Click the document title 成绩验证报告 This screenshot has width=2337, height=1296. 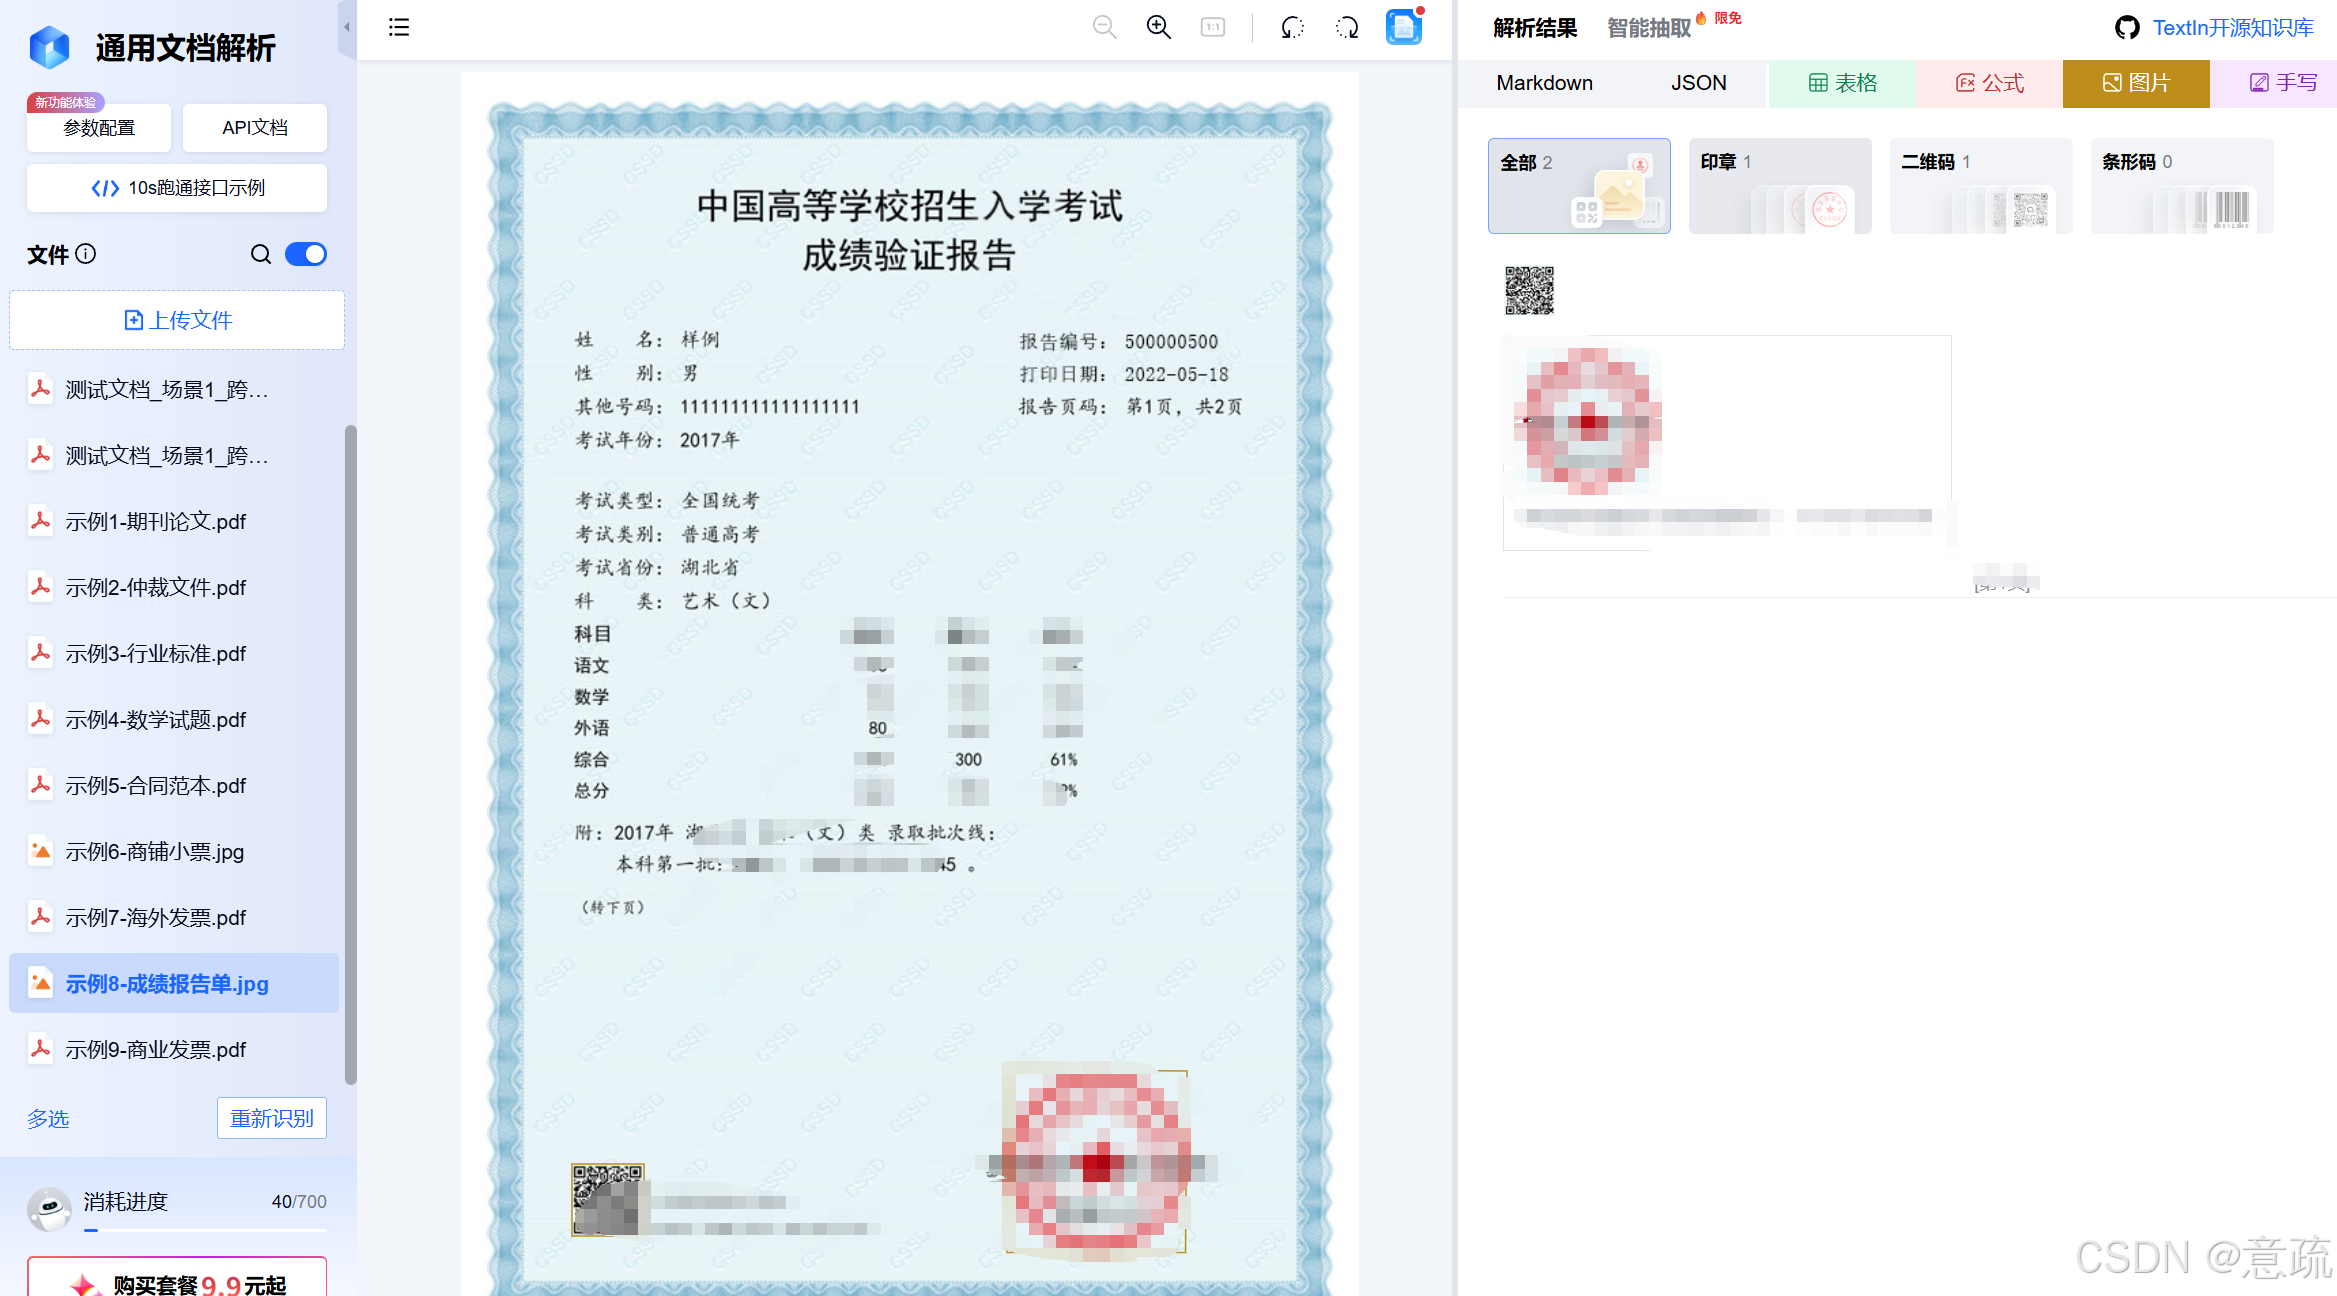point(909,256)
